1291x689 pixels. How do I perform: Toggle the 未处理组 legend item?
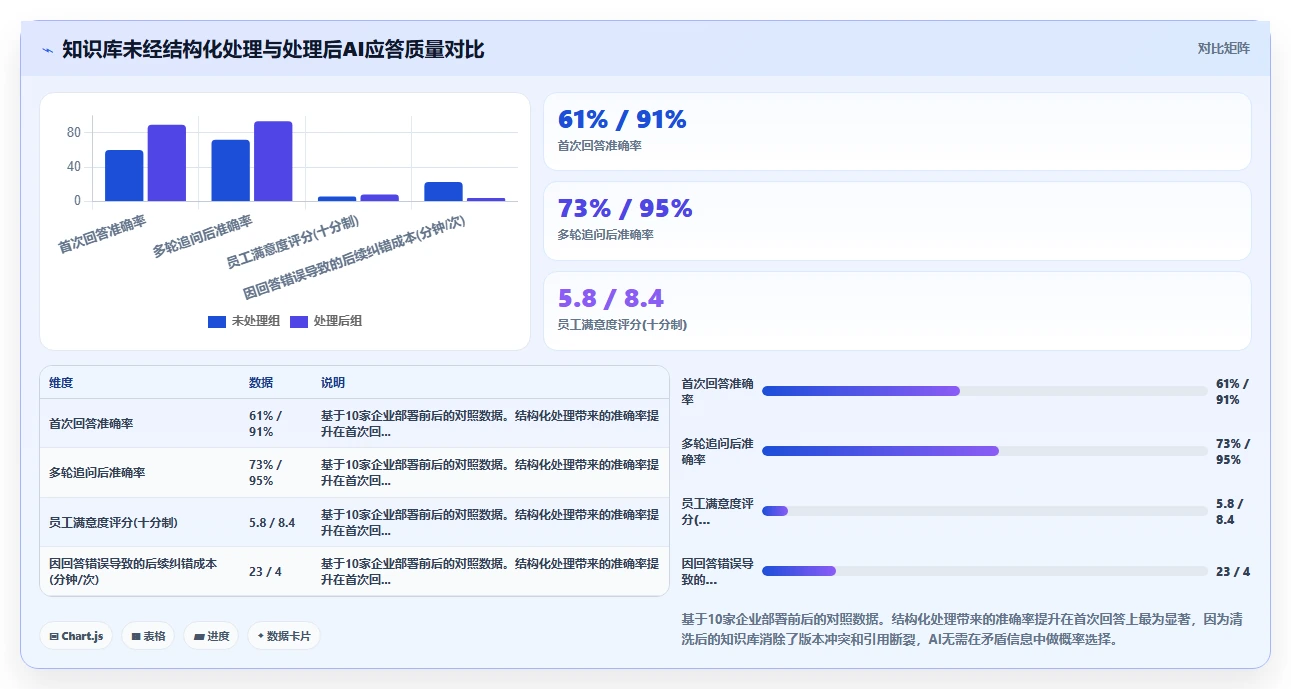tap(244, 321)
